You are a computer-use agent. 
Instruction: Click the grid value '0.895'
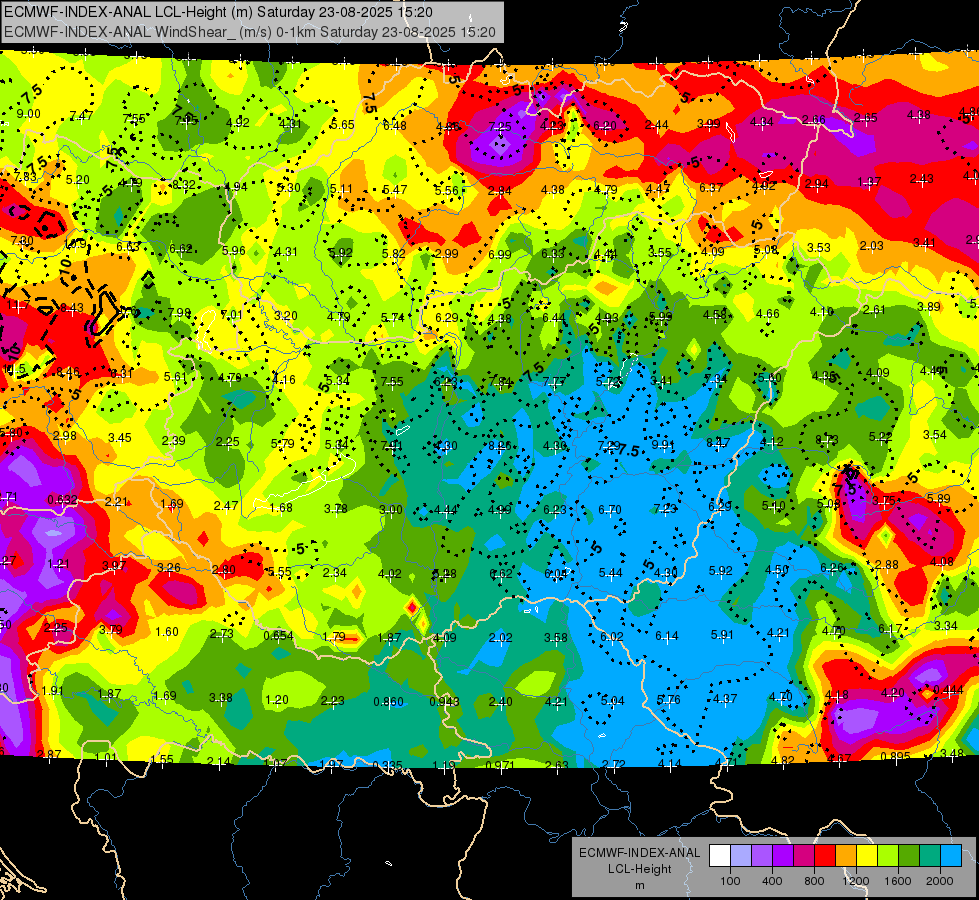(896, 756)
